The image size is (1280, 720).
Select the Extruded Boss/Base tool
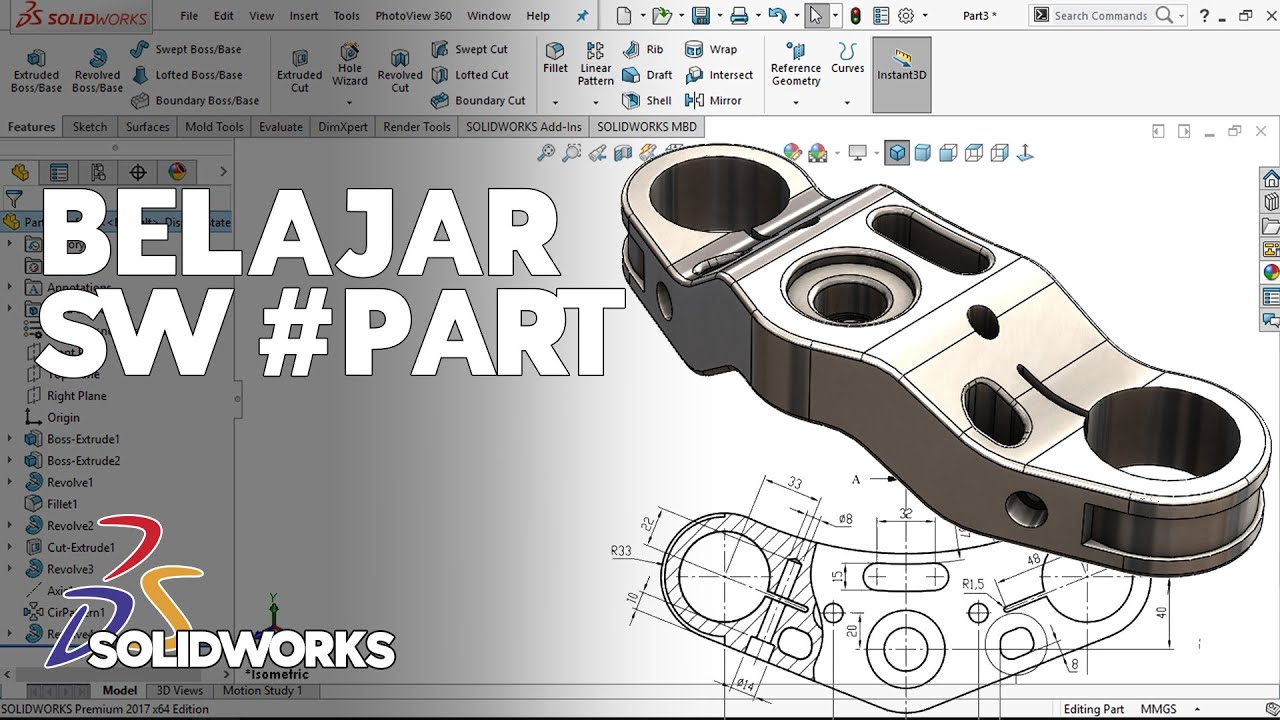(x=36, y=71)
